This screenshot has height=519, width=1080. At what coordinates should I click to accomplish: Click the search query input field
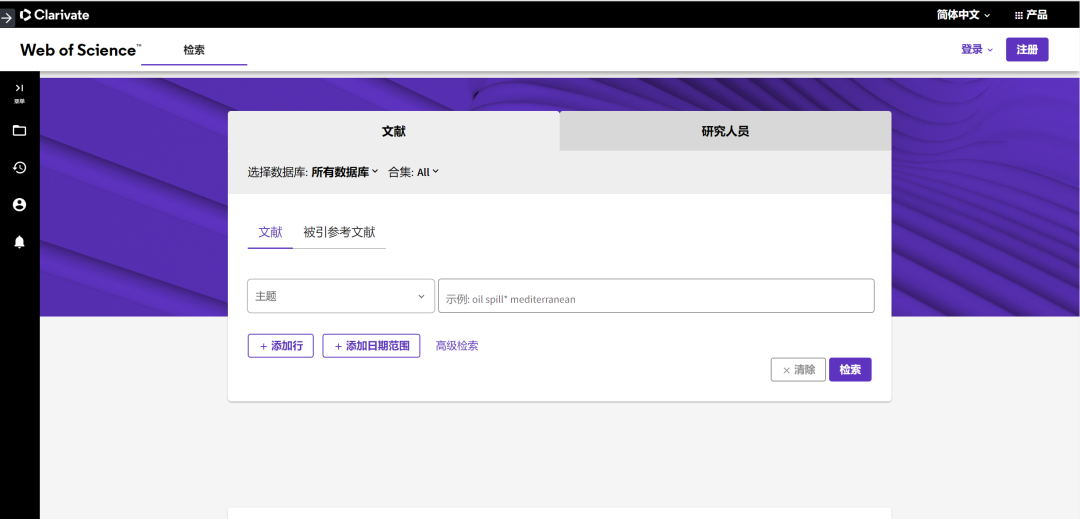[x=656, y=296]
